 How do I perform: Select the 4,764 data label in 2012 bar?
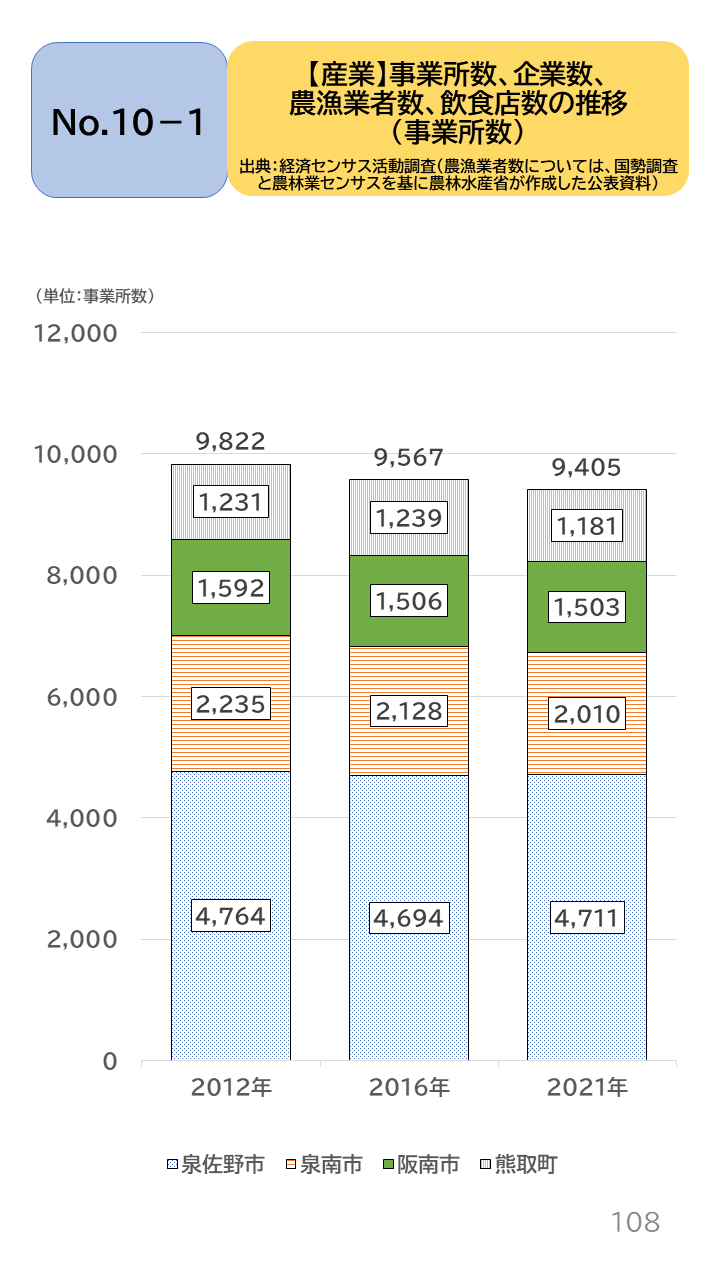(x=230, y=915)
